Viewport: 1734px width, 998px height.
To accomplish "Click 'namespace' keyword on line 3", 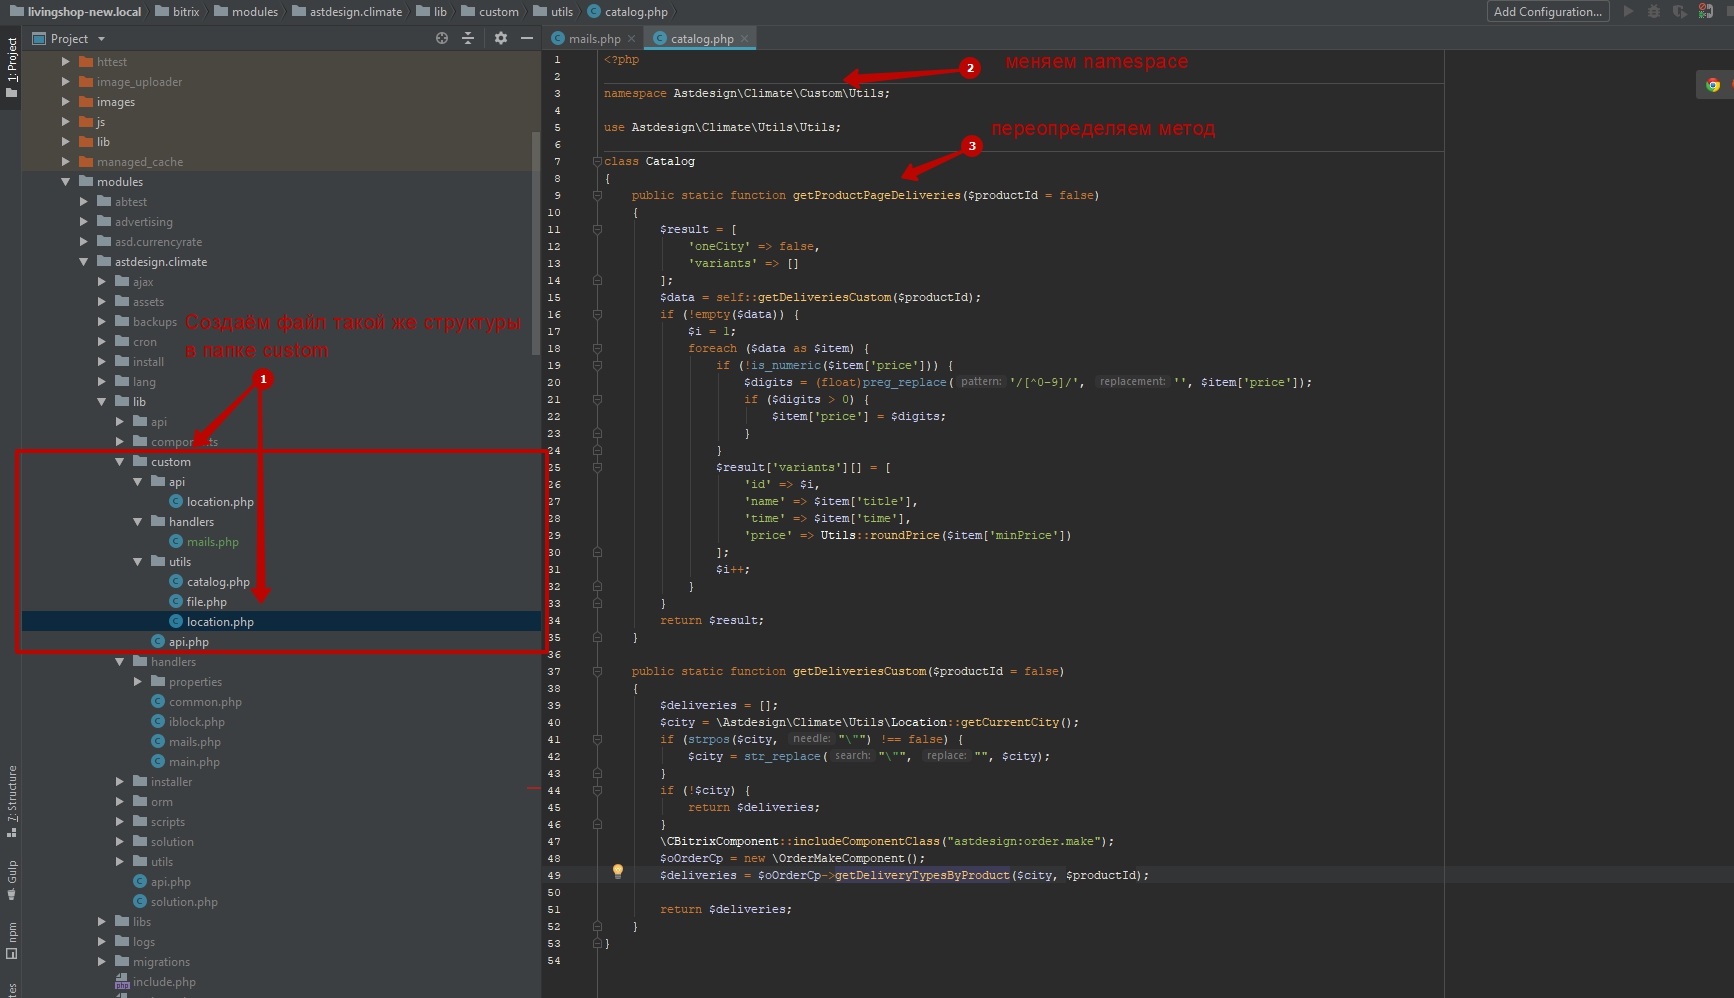I will pyautogui.click(x=635, y=93).
